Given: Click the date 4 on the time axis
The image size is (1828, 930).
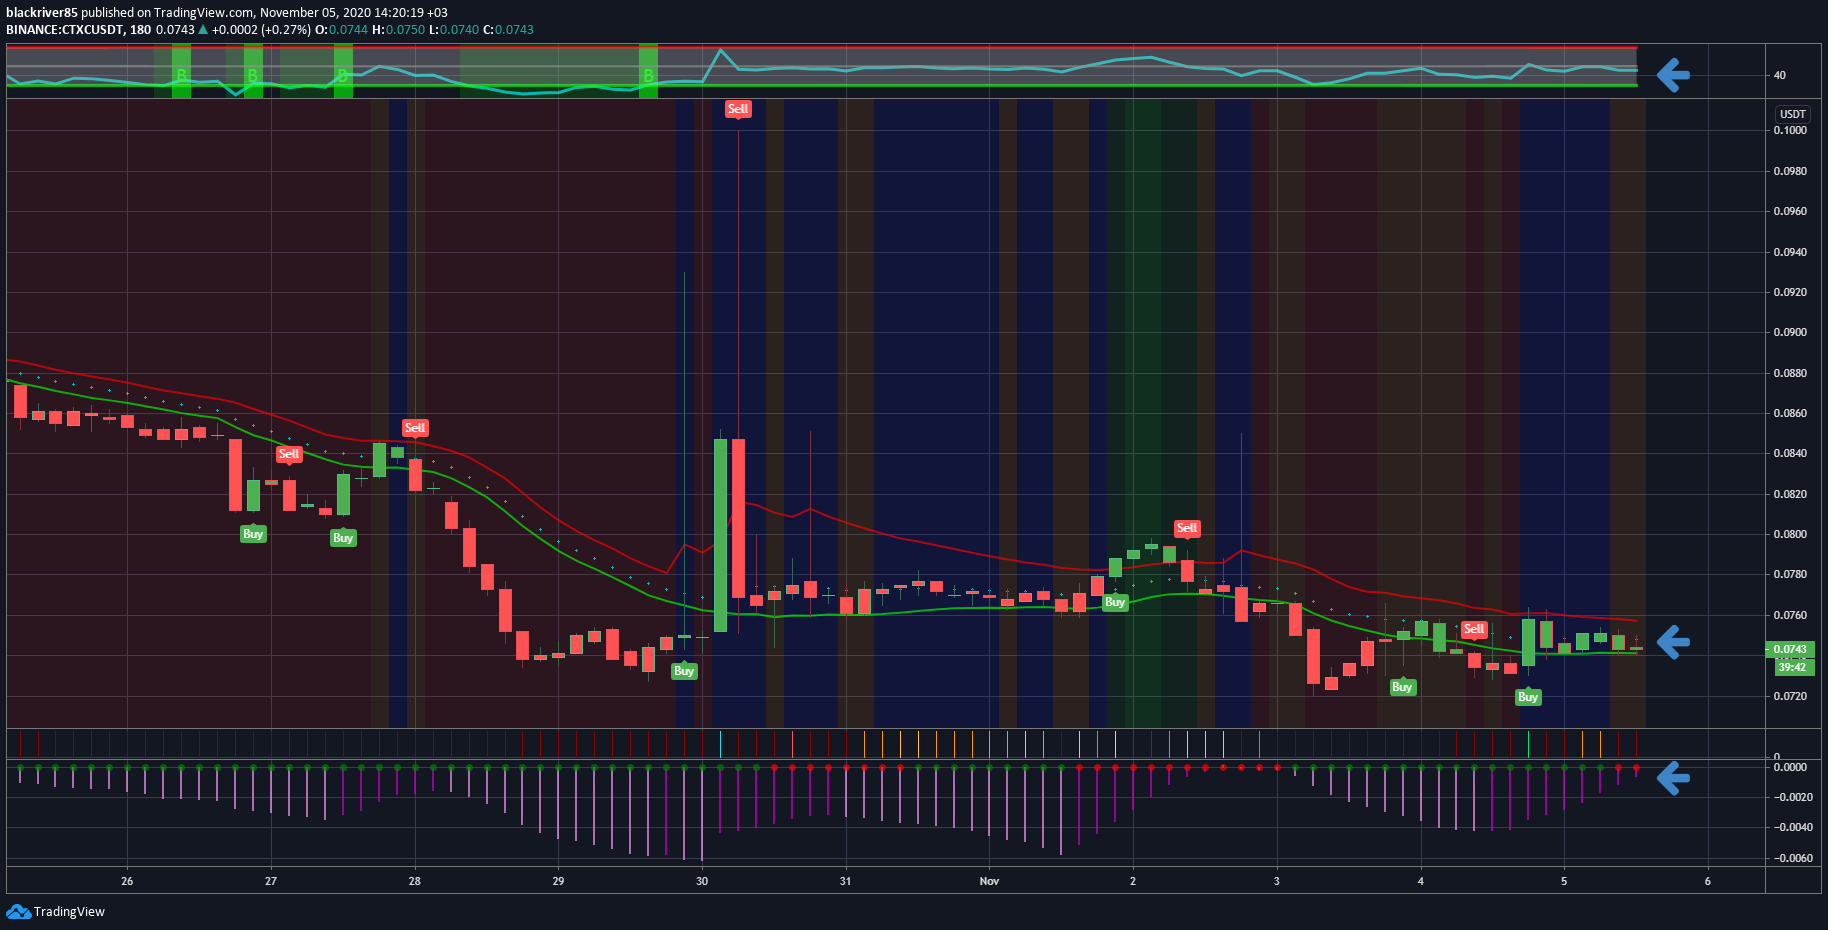Looking at the screenshot, I should click(x=1421, y=881).
